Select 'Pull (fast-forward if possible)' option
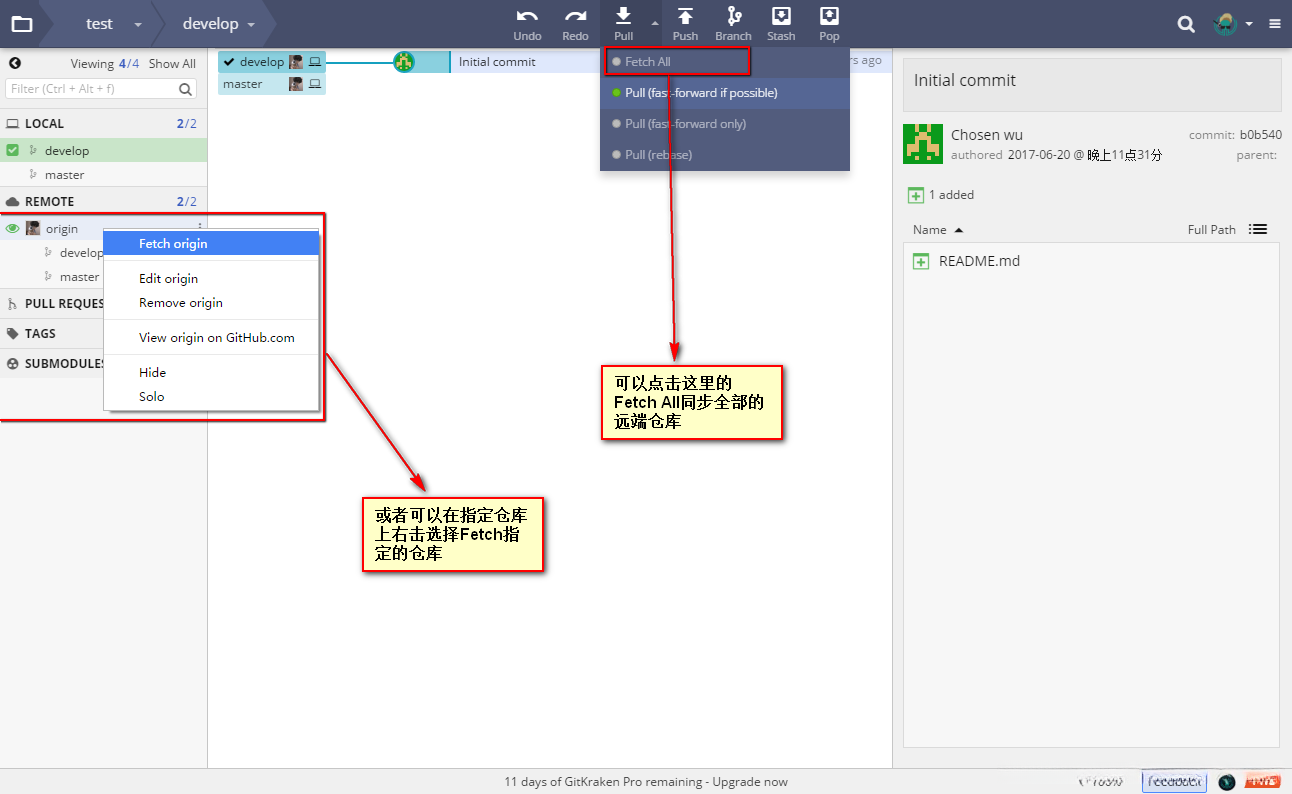The height and width of the screenshot is (794, 1292). [x=725, y=93]
